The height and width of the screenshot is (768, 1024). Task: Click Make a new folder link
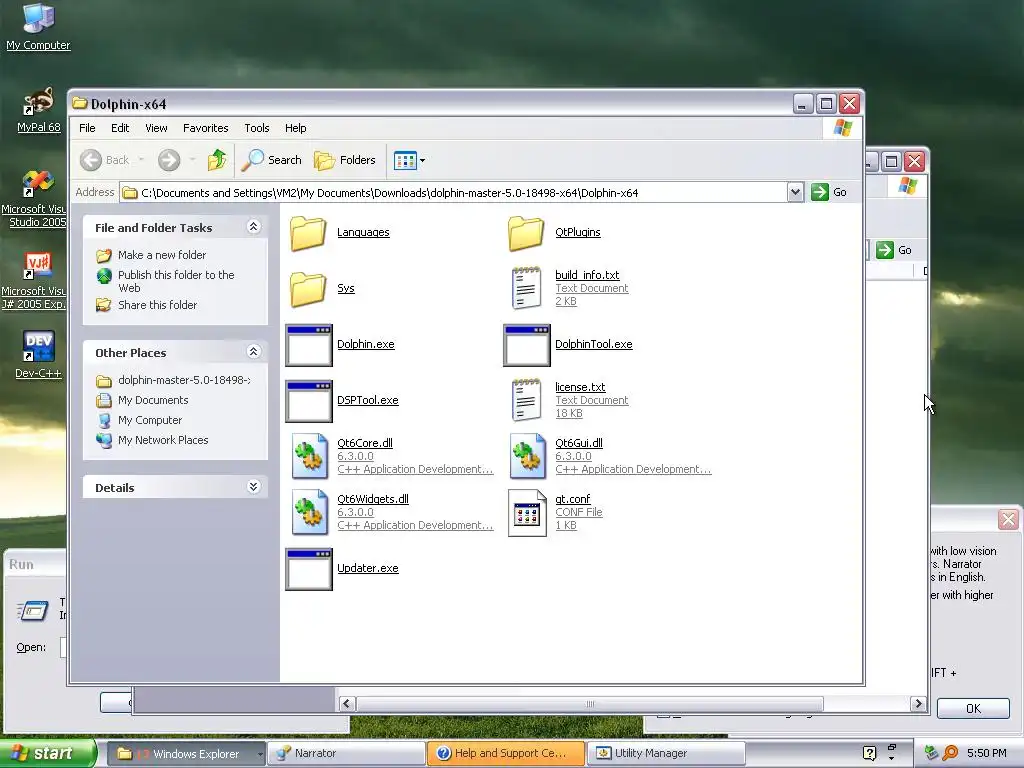click(162, 255)
